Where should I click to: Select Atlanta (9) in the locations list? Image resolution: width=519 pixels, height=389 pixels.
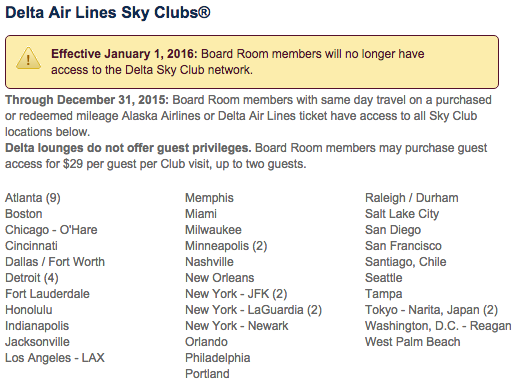tap(33, 198)
